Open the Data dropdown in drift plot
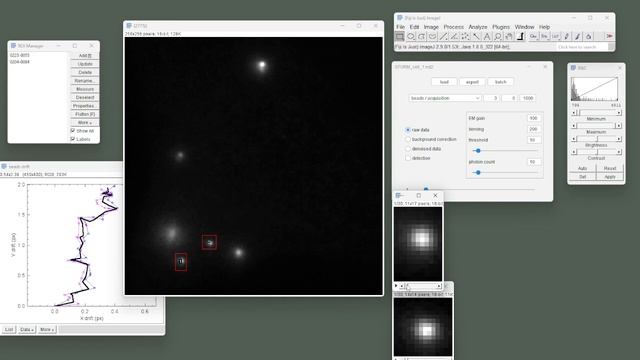640x360 pixels. tap(27, 329)
